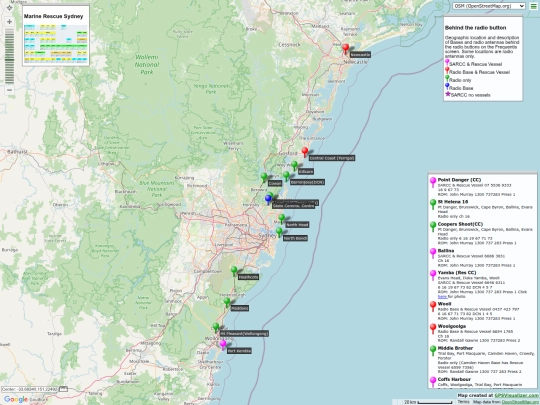Click the St Helena 16 green list pin
540x405 pixels.
tap(433, 204)
